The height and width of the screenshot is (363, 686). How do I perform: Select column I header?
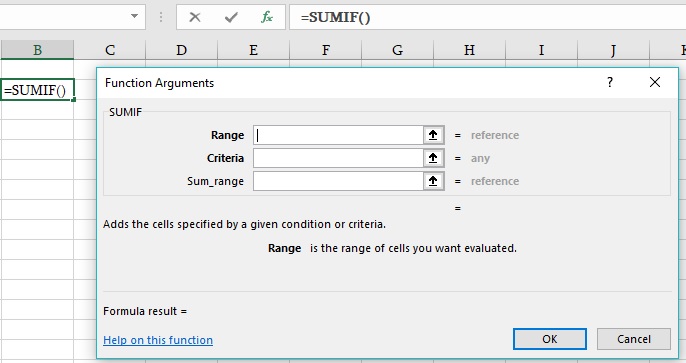(541, 50)
